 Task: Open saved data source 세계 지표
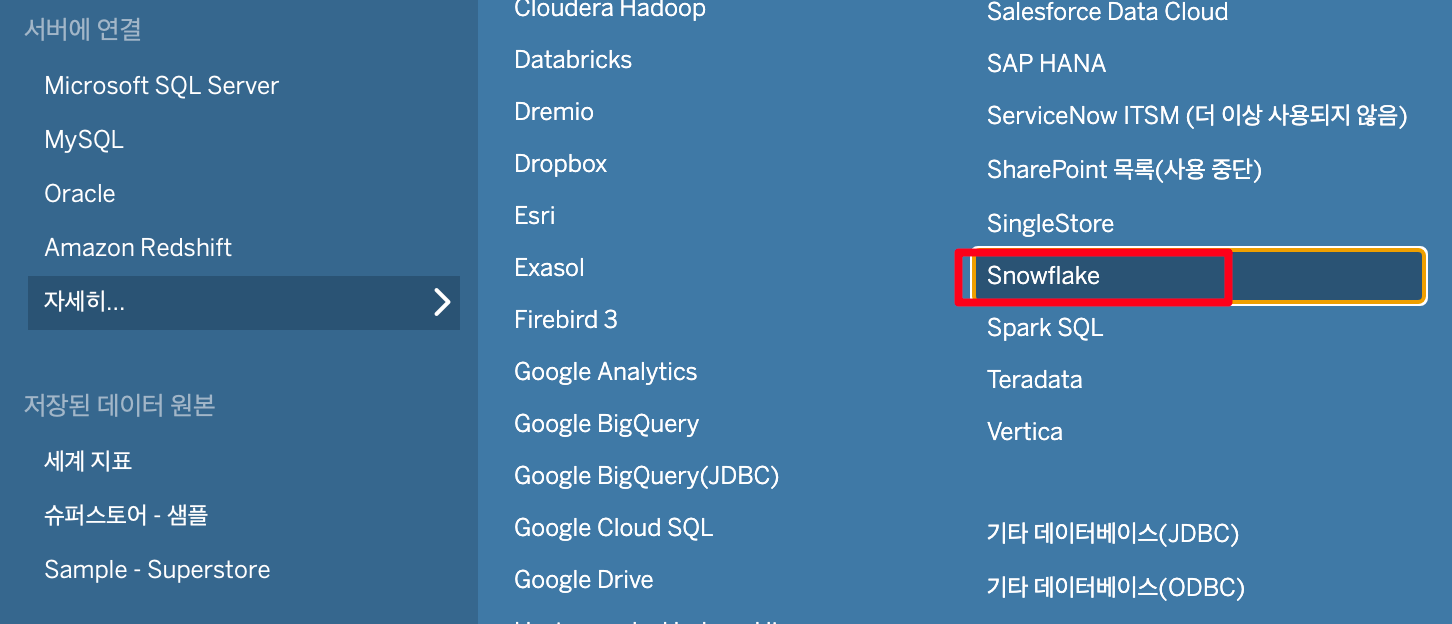click(88, 461)
